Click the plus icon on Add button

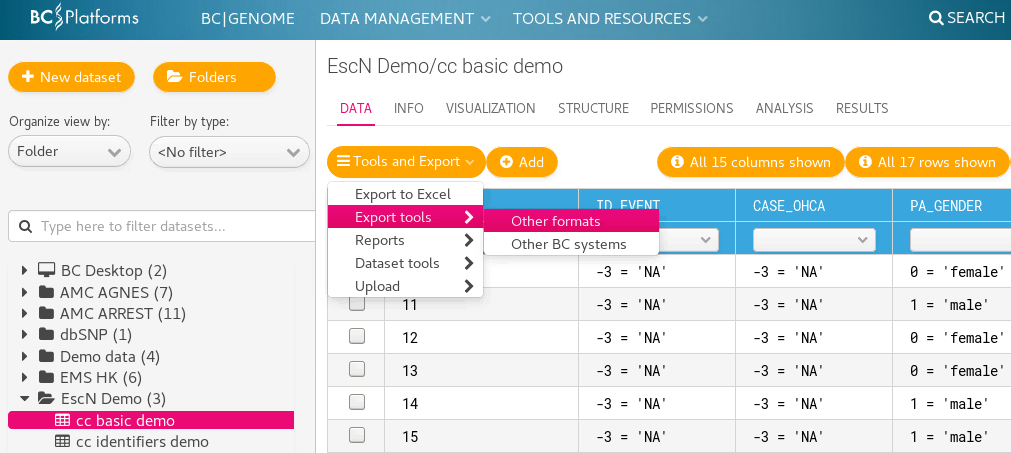point(506,162)
